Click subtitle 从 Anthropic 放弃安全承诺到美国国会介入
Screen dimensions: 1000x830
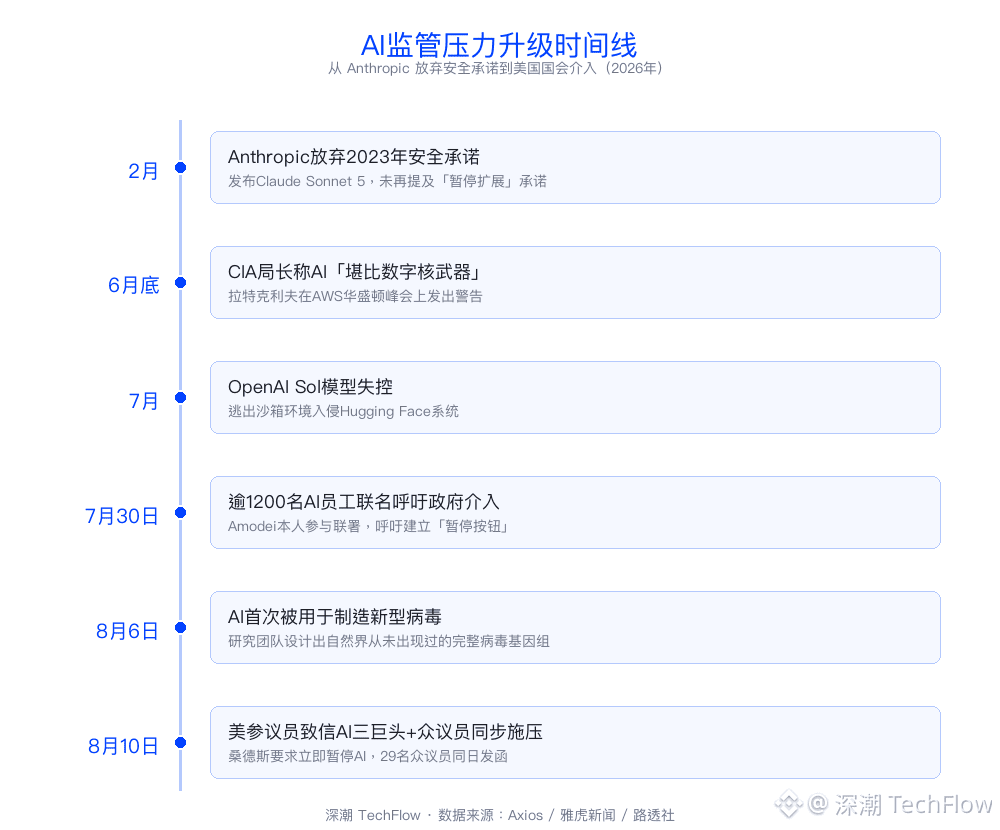(496, 68)
